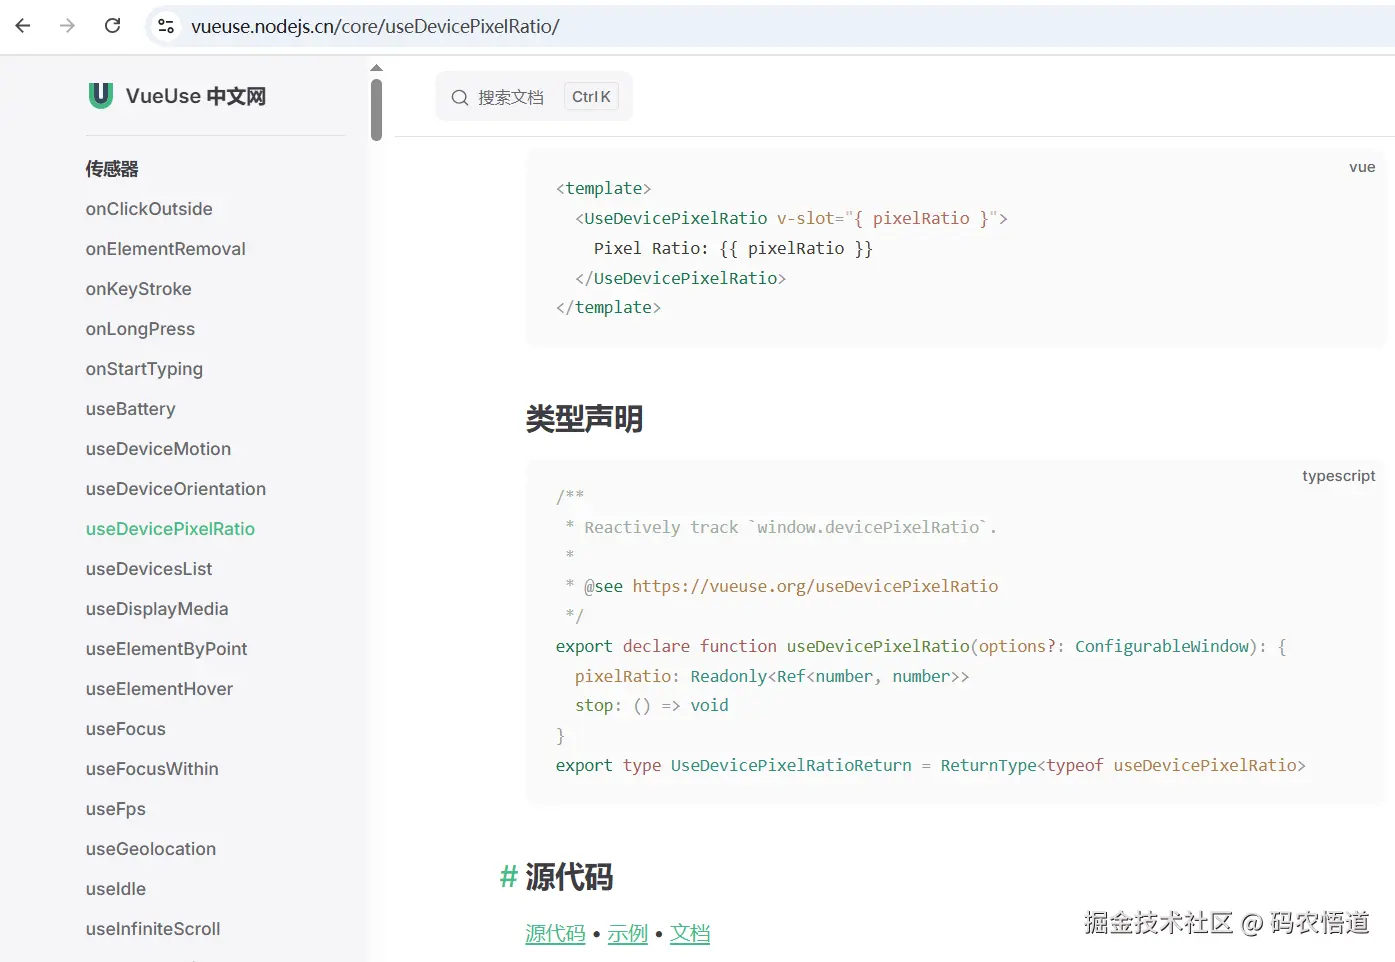Click the 传感器 sidebar section heading

tap(112, 169)
